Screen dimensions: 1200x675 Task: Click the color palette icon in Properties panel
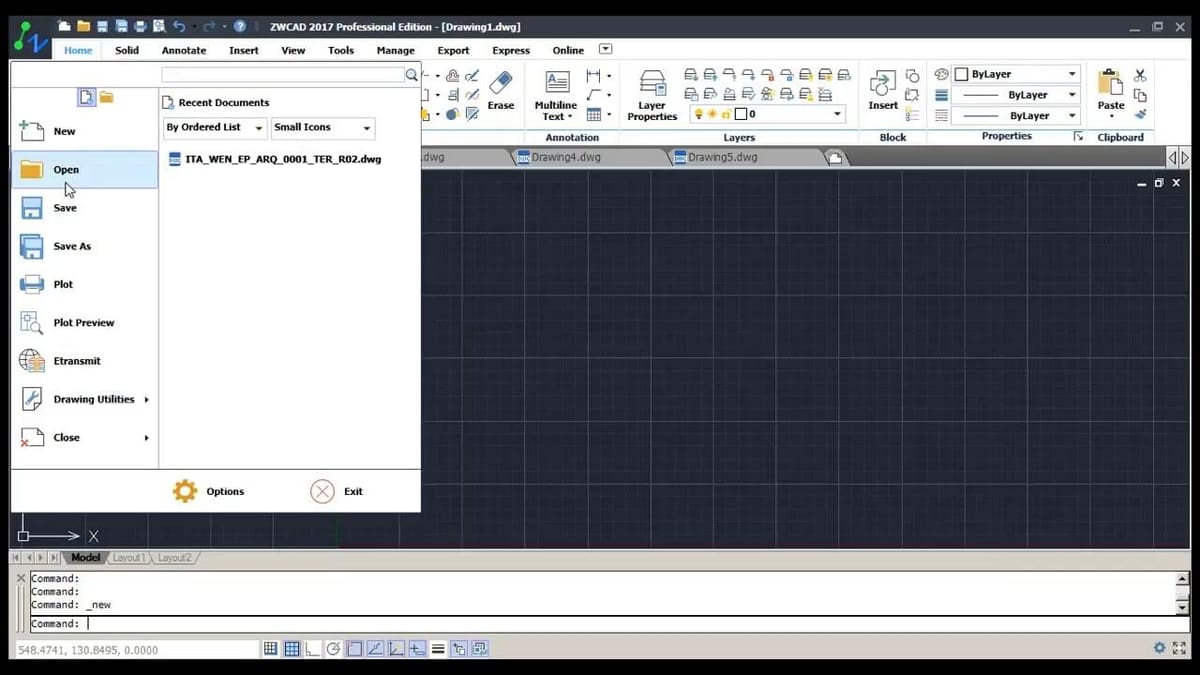(941, 74)
